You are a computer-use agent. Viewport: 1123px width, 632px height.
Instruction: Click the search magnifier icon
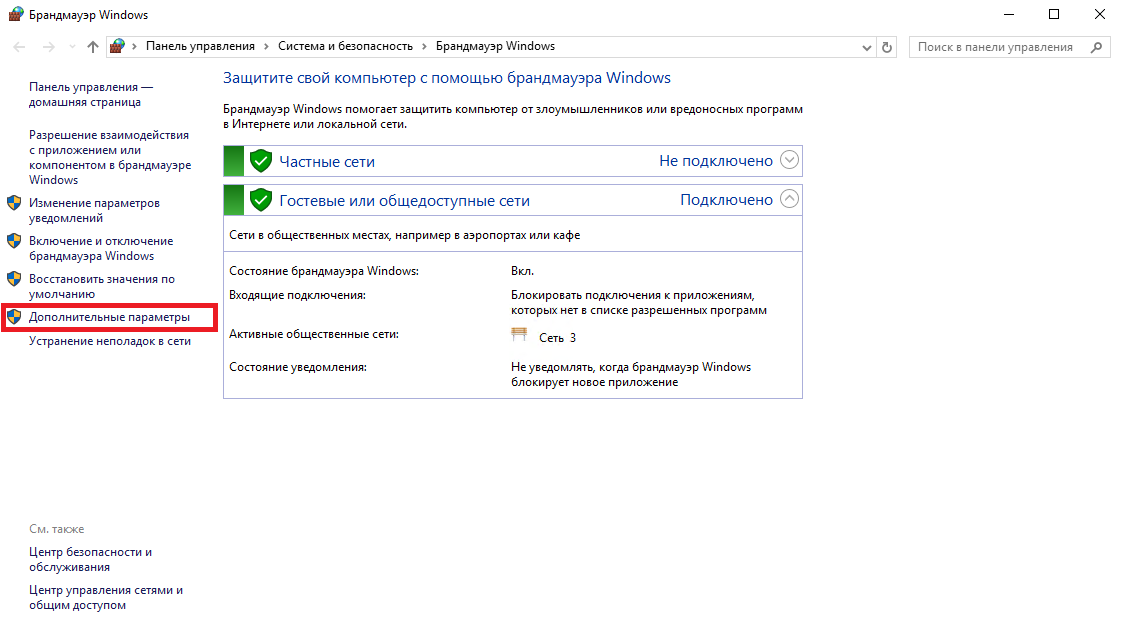click(x=1096, y=47)
